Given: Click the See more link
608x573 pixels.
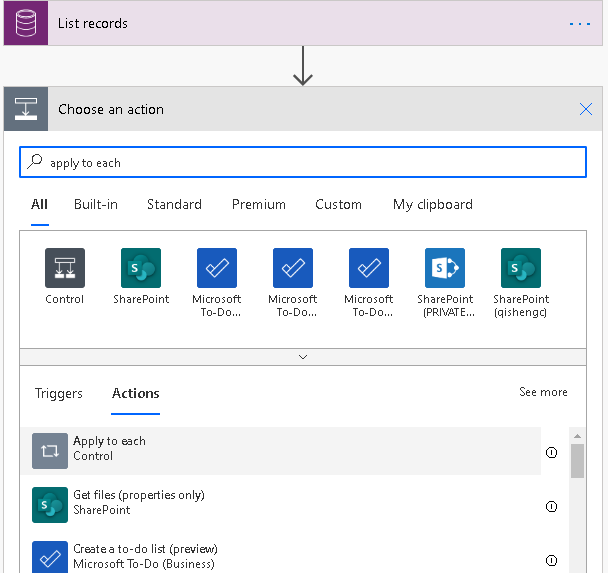Looking at the screenshot, I should [543, 392].
